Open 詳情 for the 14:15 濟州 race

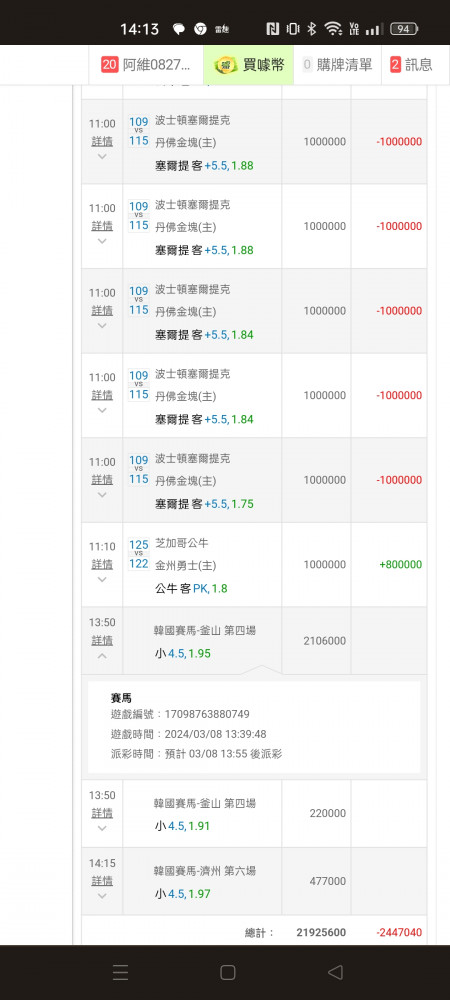point(102,881)
